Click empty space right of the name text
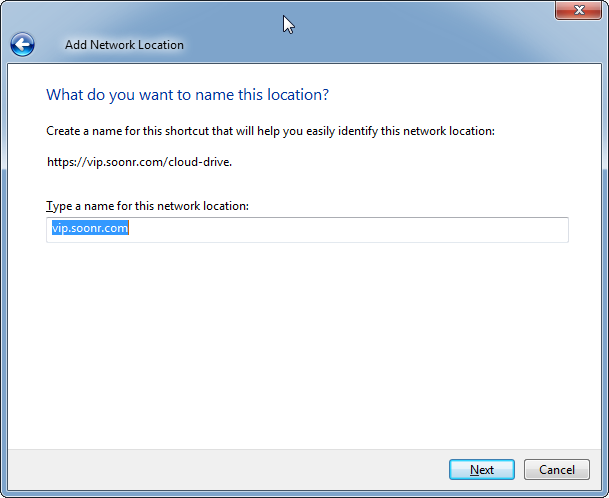The image size is (609, 498). click(x=400, y=229)
